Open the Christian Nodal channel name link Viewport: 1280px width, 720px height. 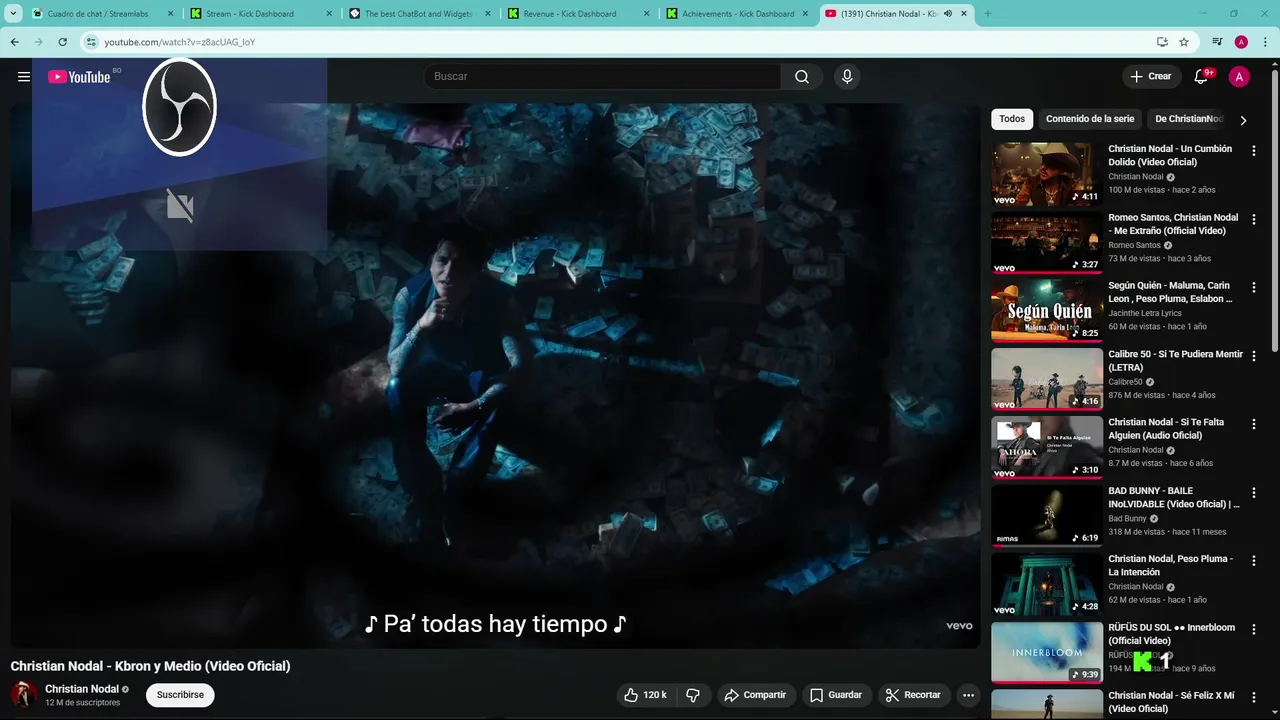82,689
